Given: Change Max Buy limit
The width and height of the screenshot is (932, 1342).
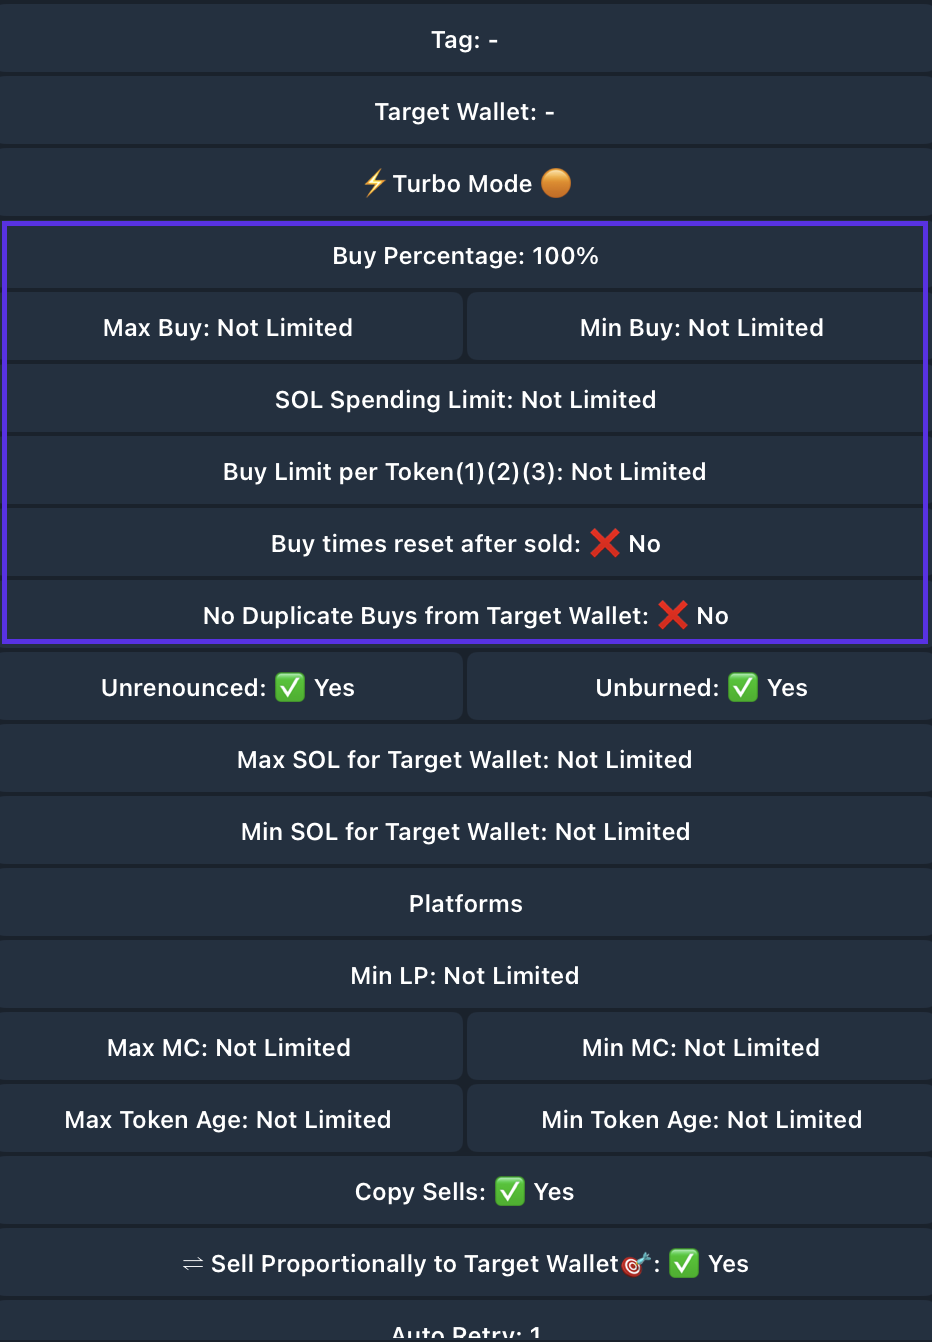Looking at the screenshot, I should tap(228, 328).
